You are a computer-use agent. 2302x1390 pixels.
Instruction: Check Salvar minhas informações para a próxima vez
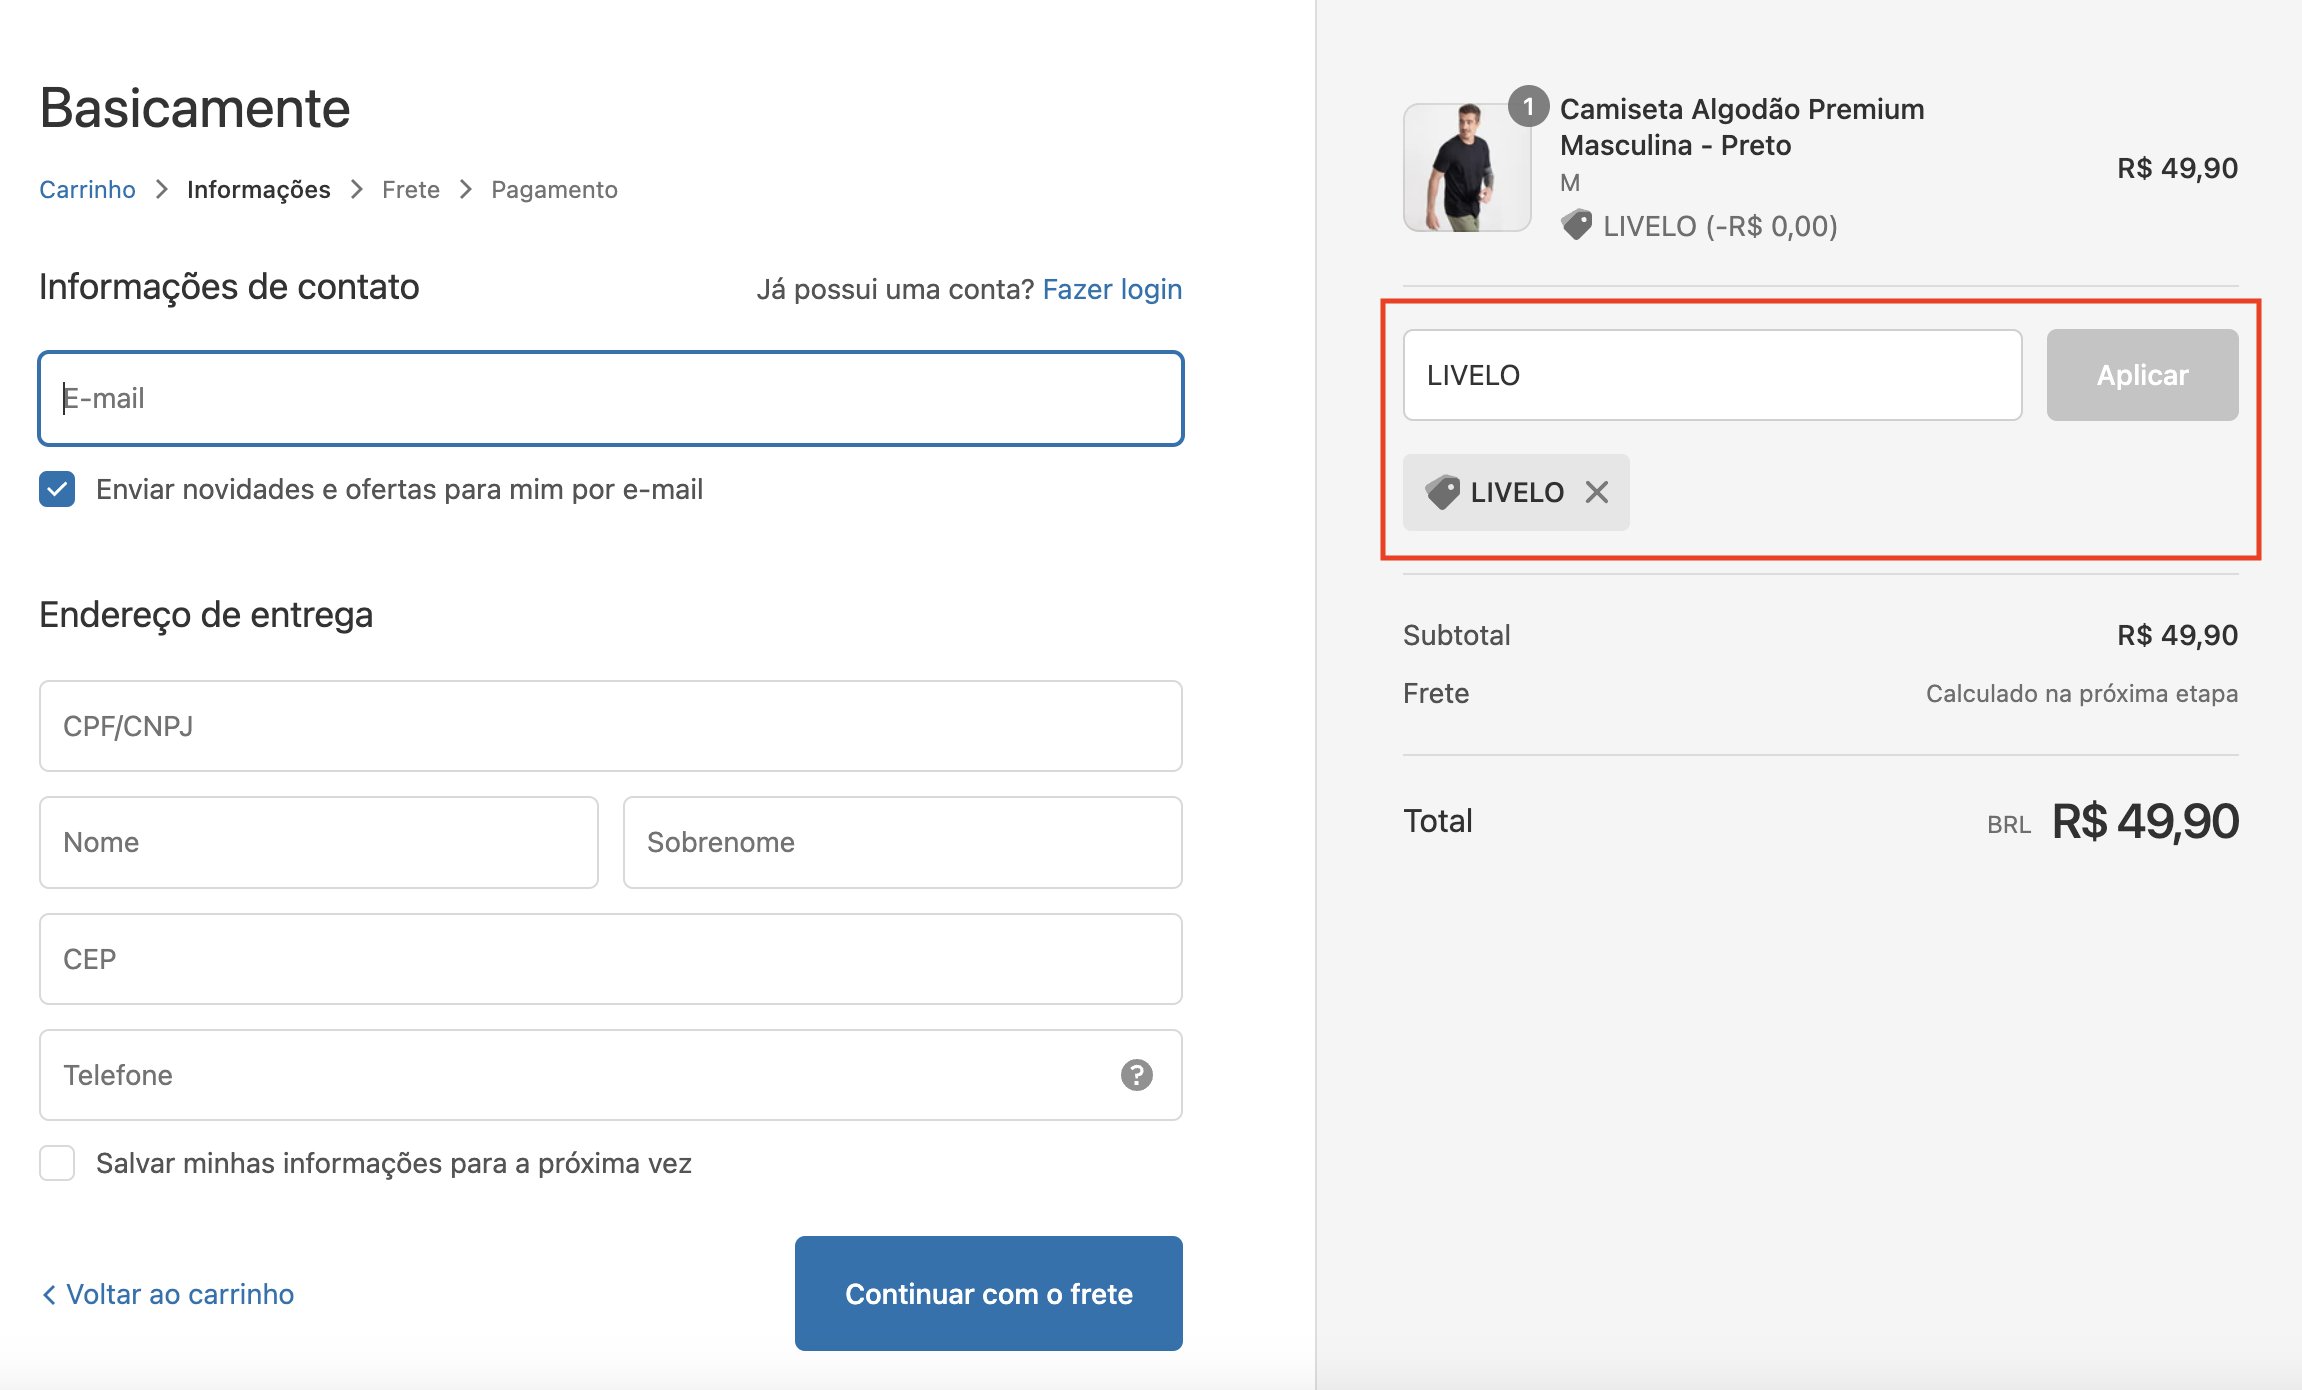pyautogui.click(x=57, y=1163)
